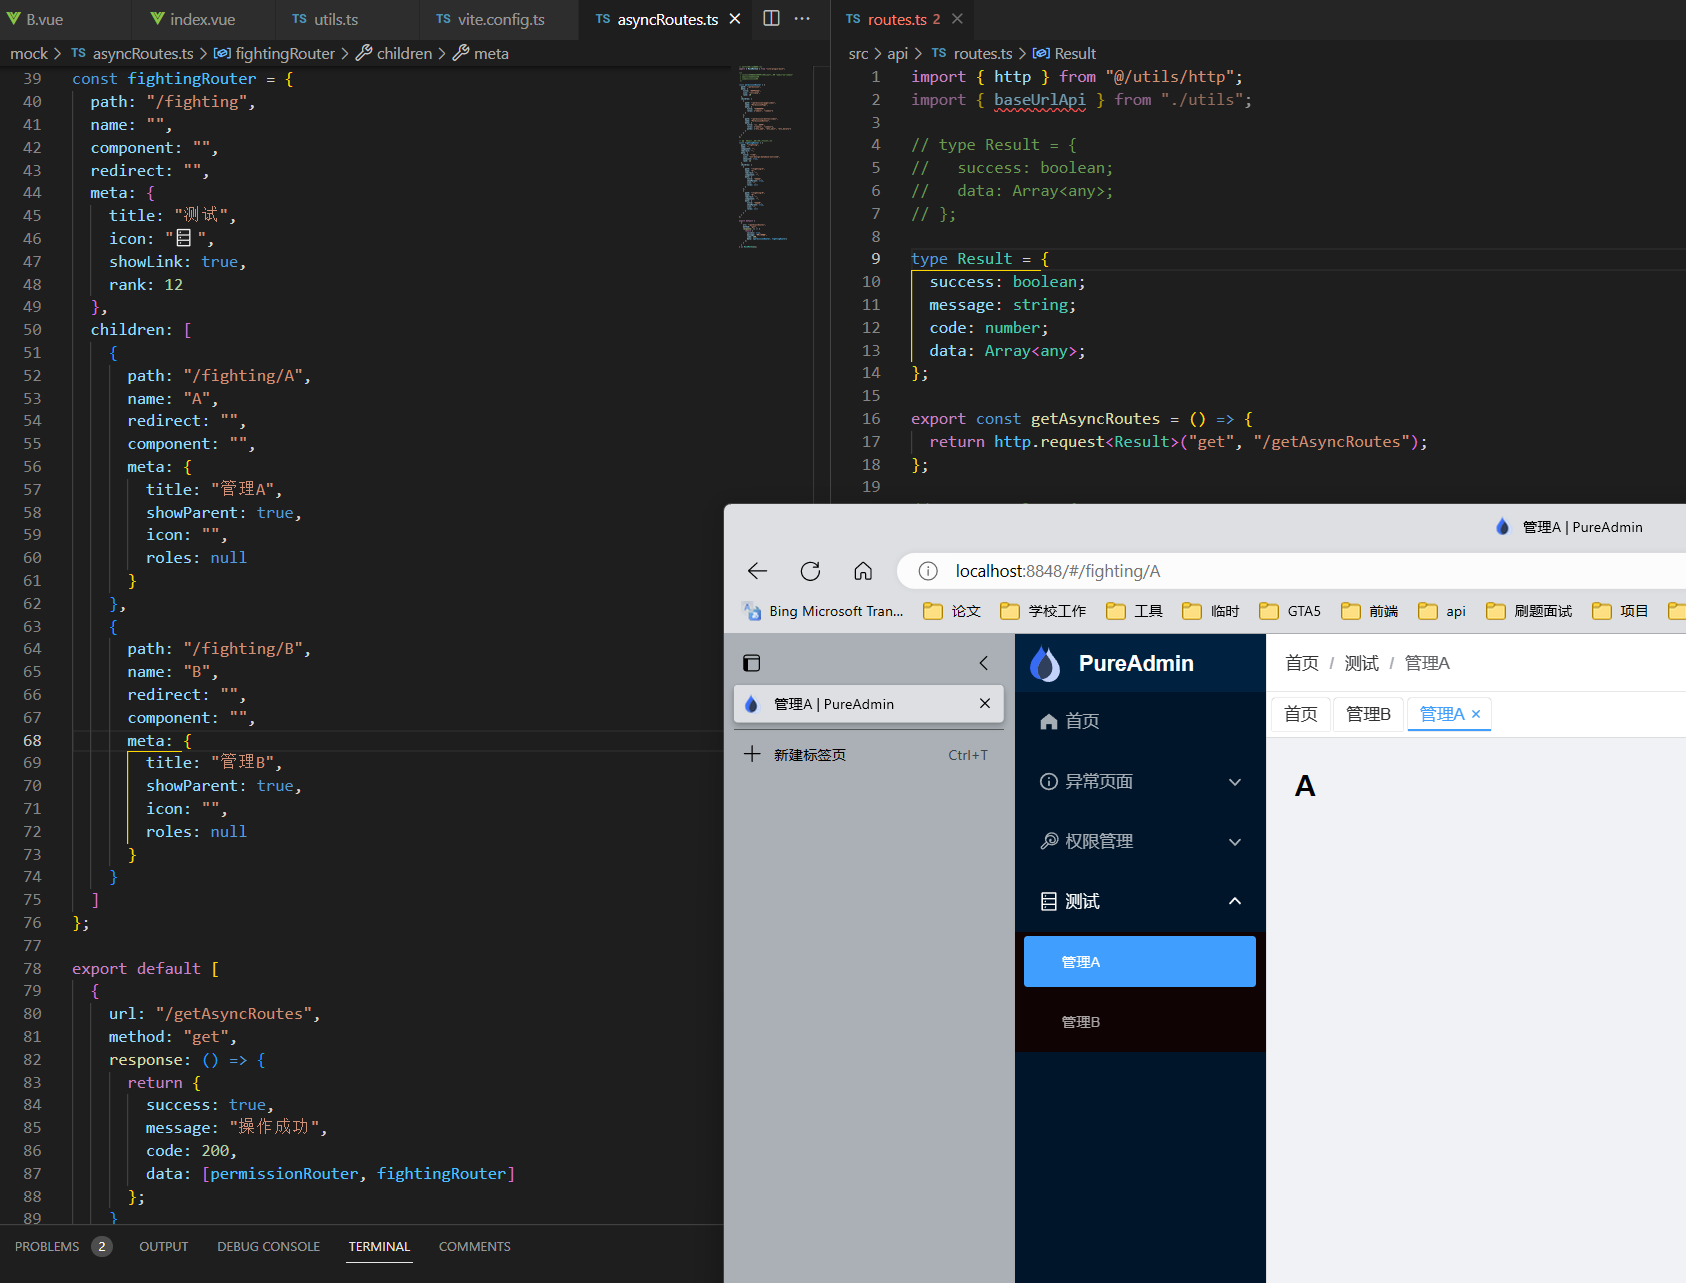Click the children breadcrumb segment

click(394, 53)
